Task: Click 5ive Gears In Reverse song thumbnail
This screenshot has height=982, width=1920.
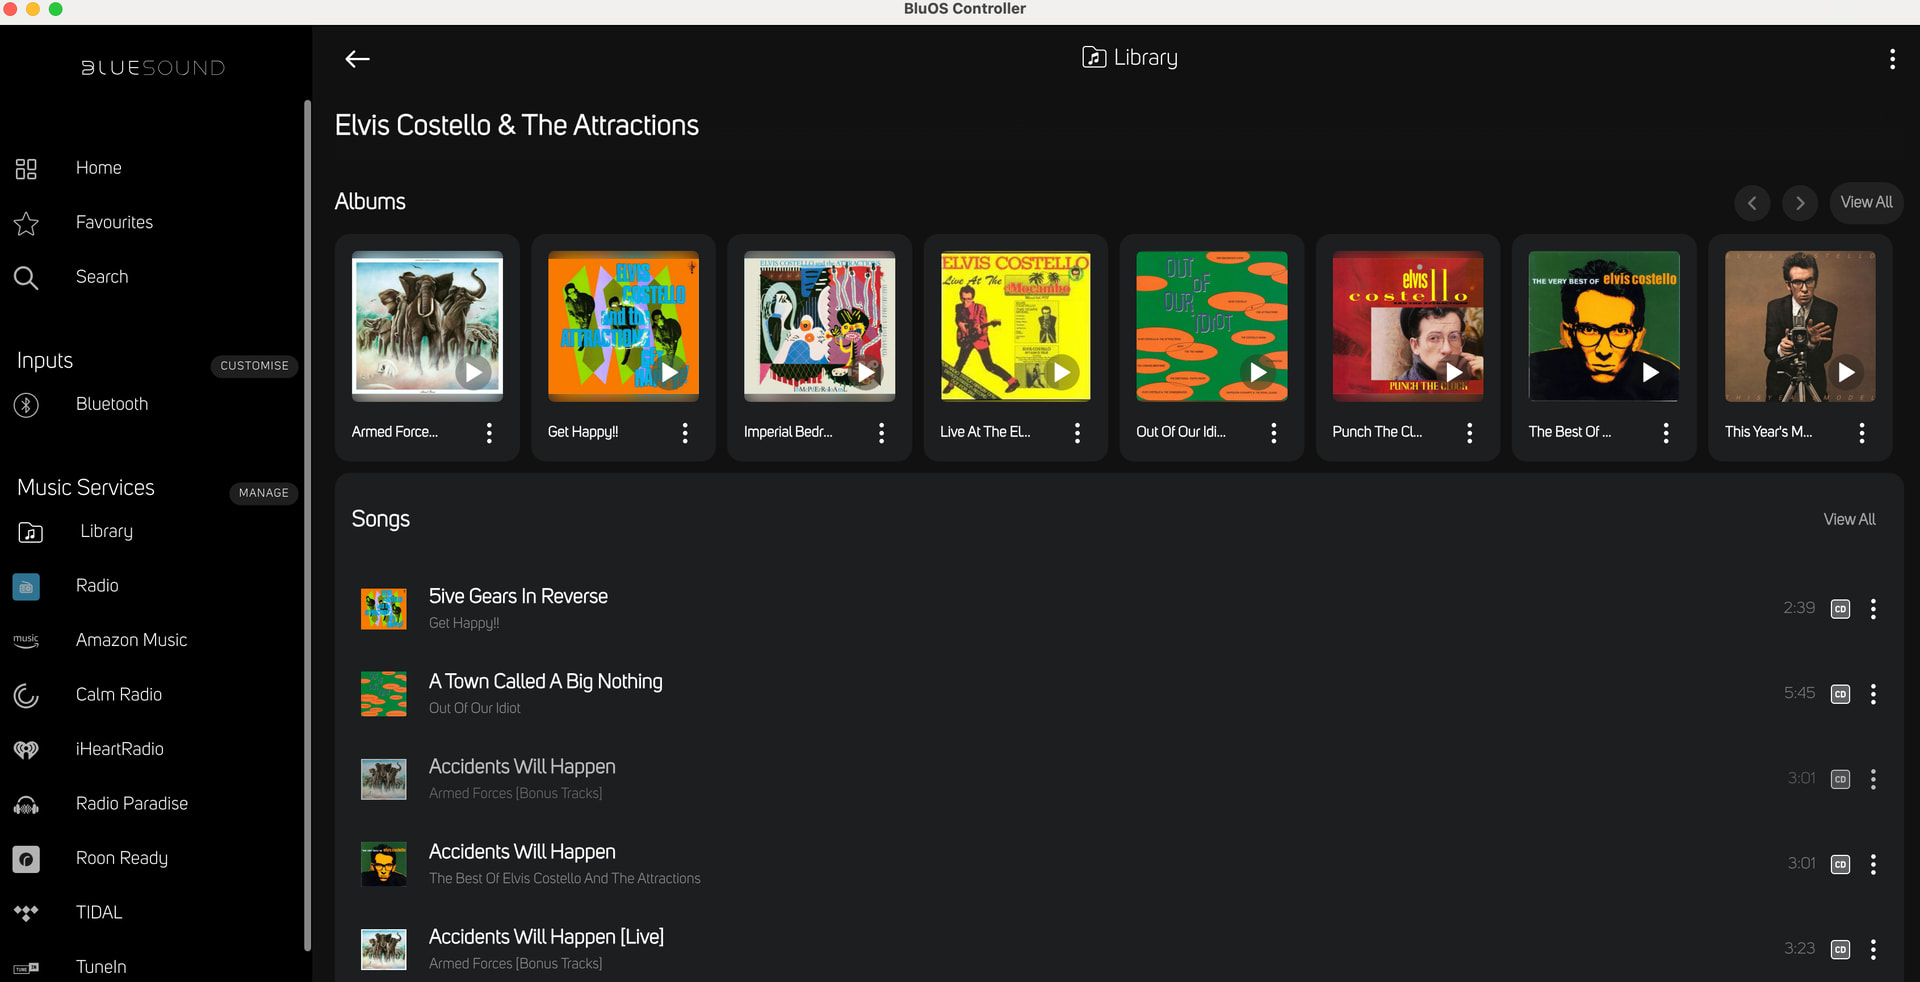Action: tap(384, 609)
